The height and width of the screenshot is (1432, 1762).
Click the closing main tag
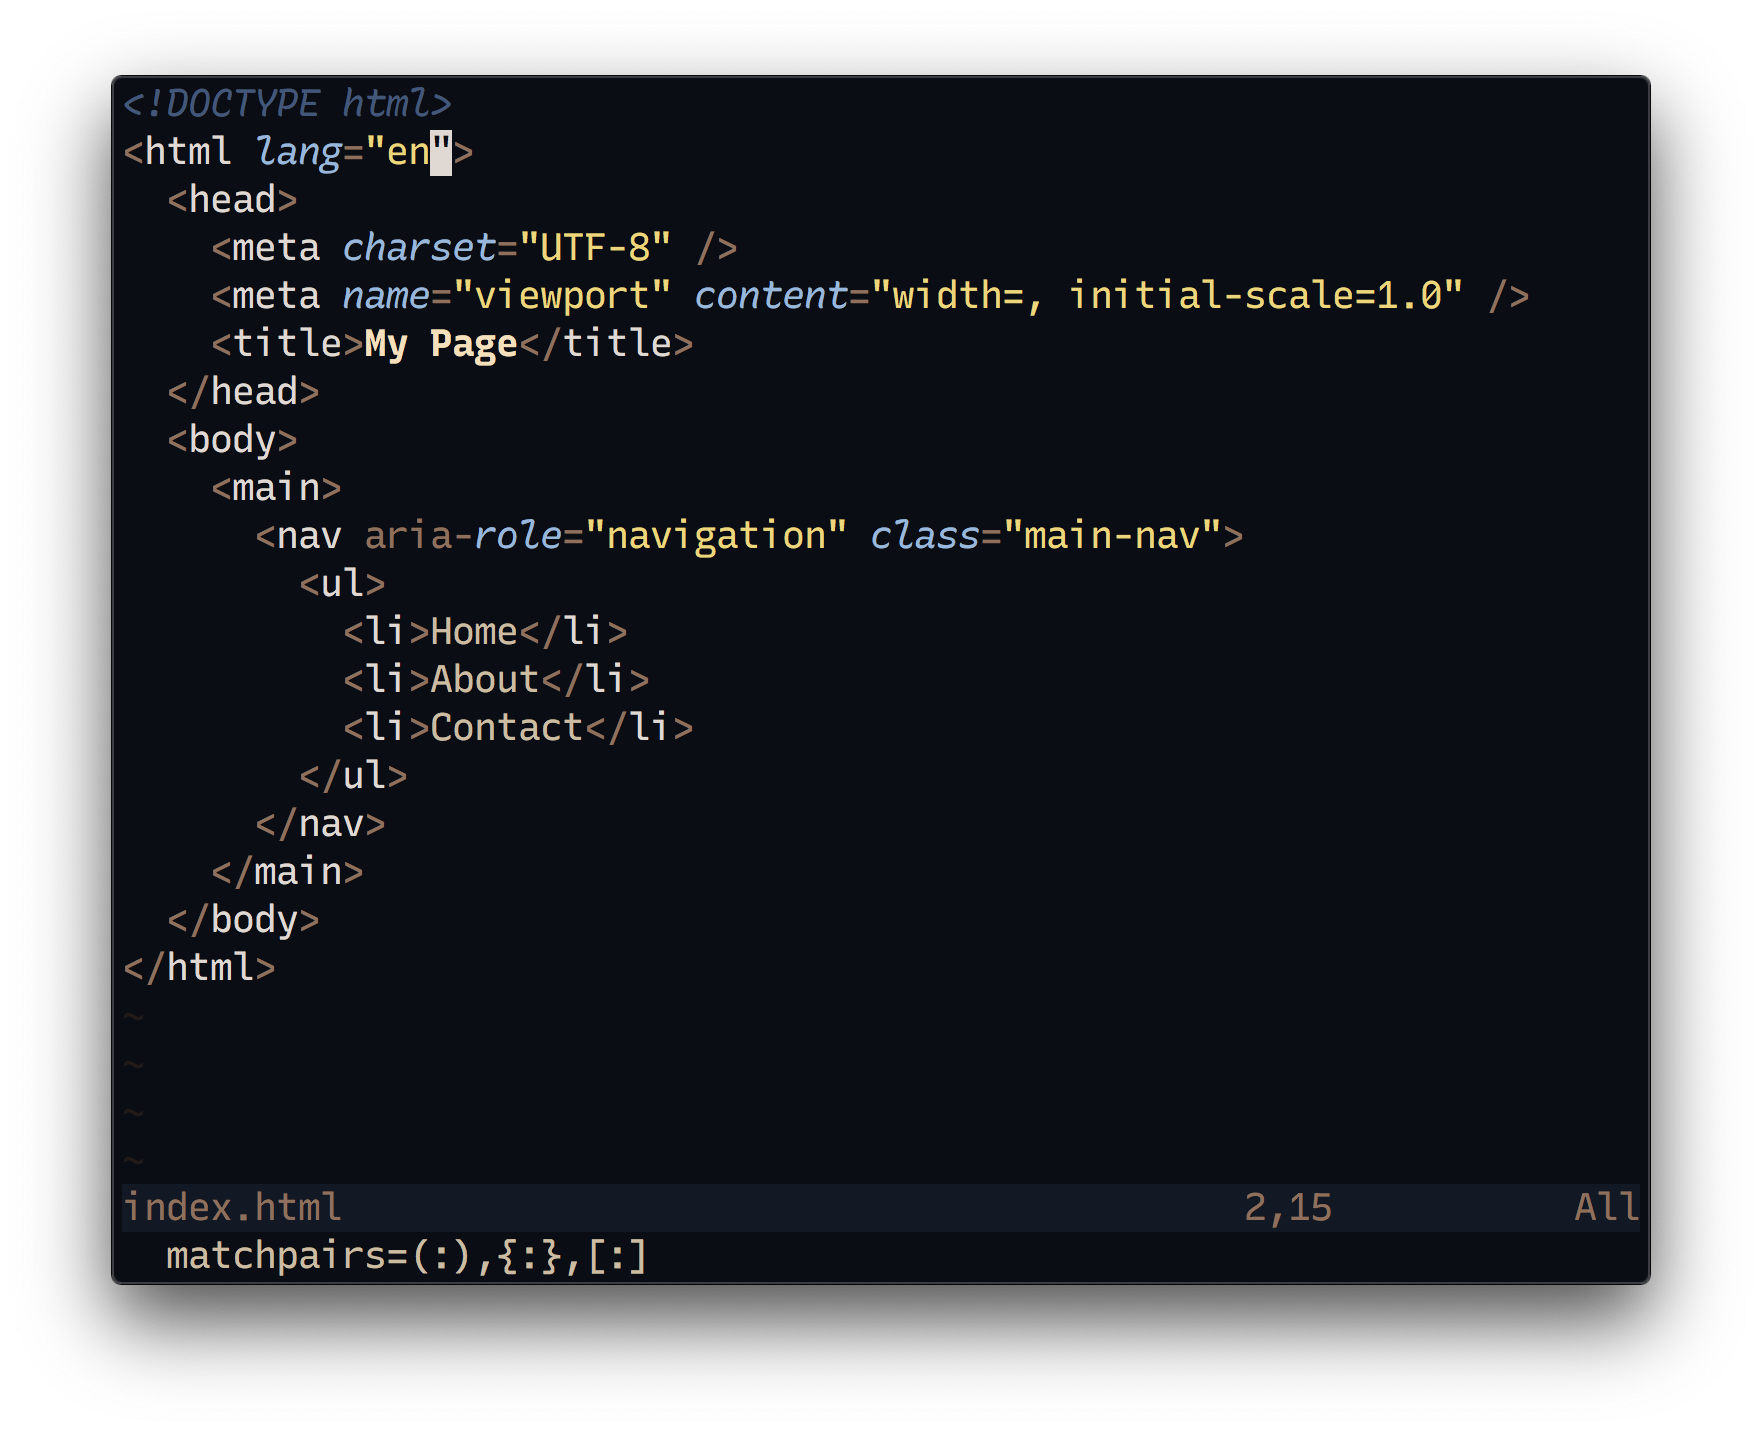point(287,872)
